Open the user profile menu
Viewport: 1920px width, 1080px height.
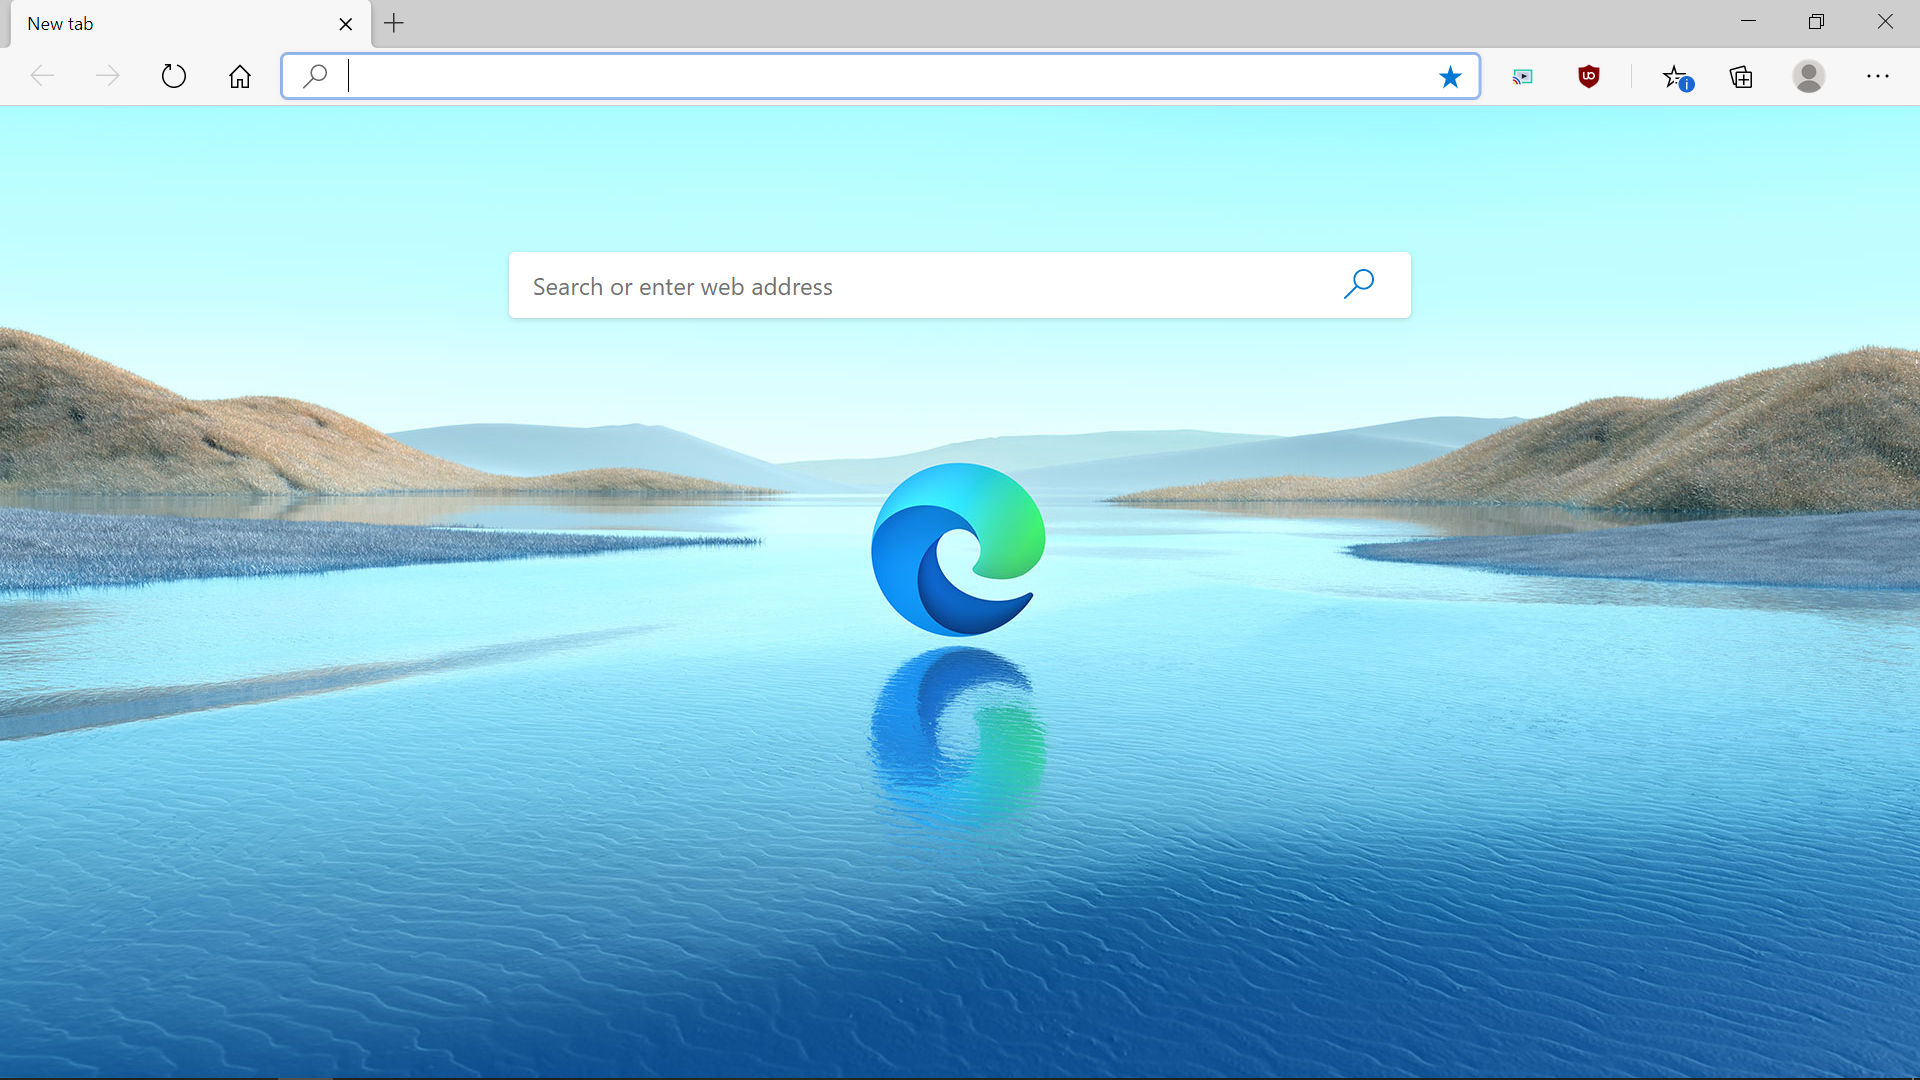point(1808,76)
